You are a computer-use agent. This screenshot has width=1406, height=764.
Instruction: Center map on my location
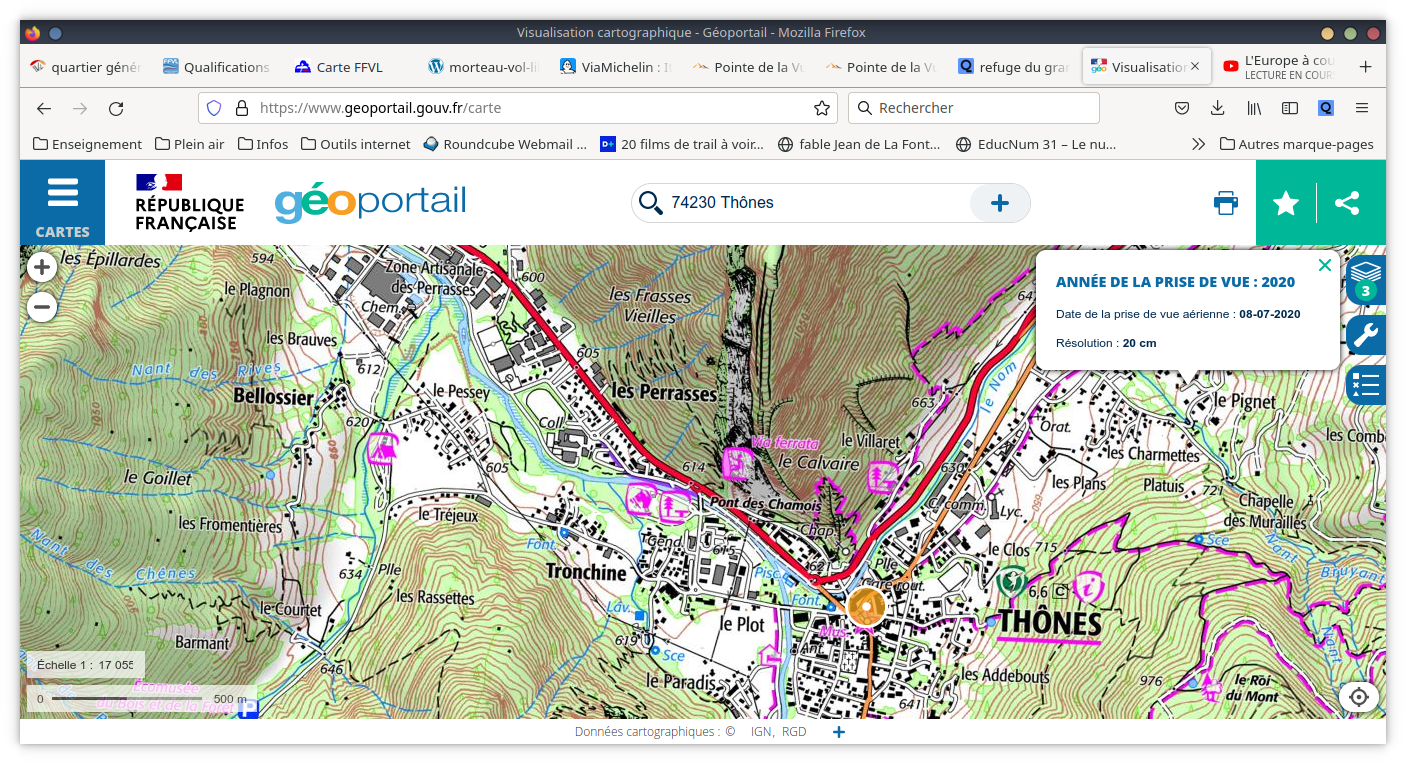pyautogui.click(x=1359, y=697)
